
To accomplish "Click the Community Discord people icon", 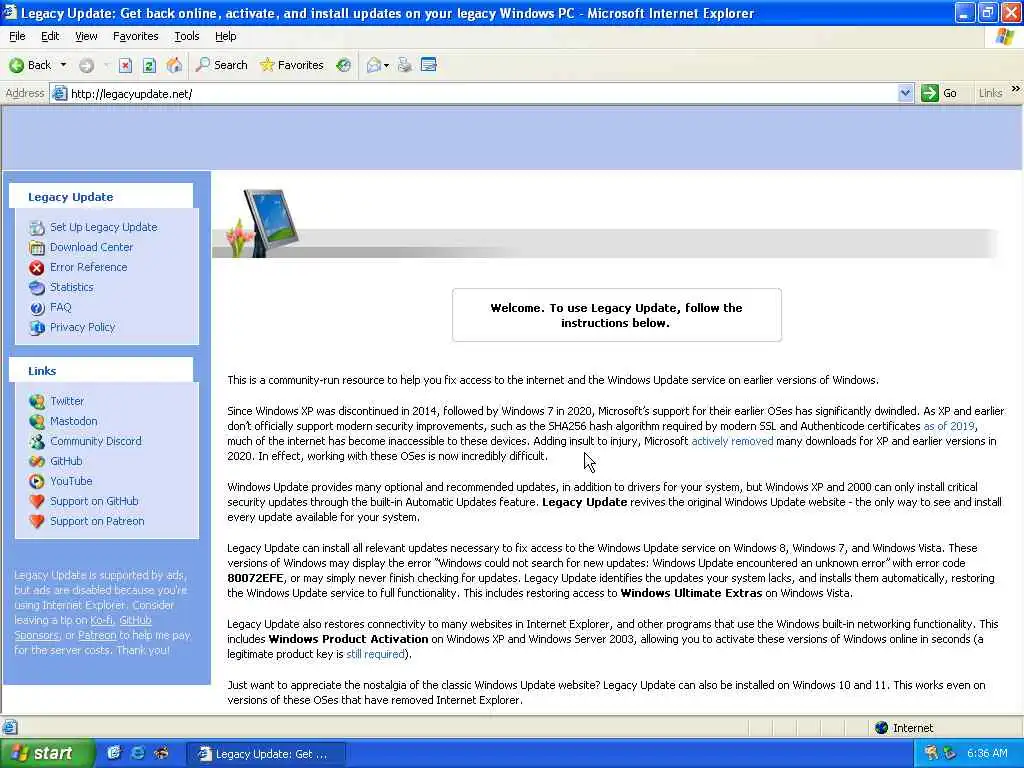I will tap(37, 441).
